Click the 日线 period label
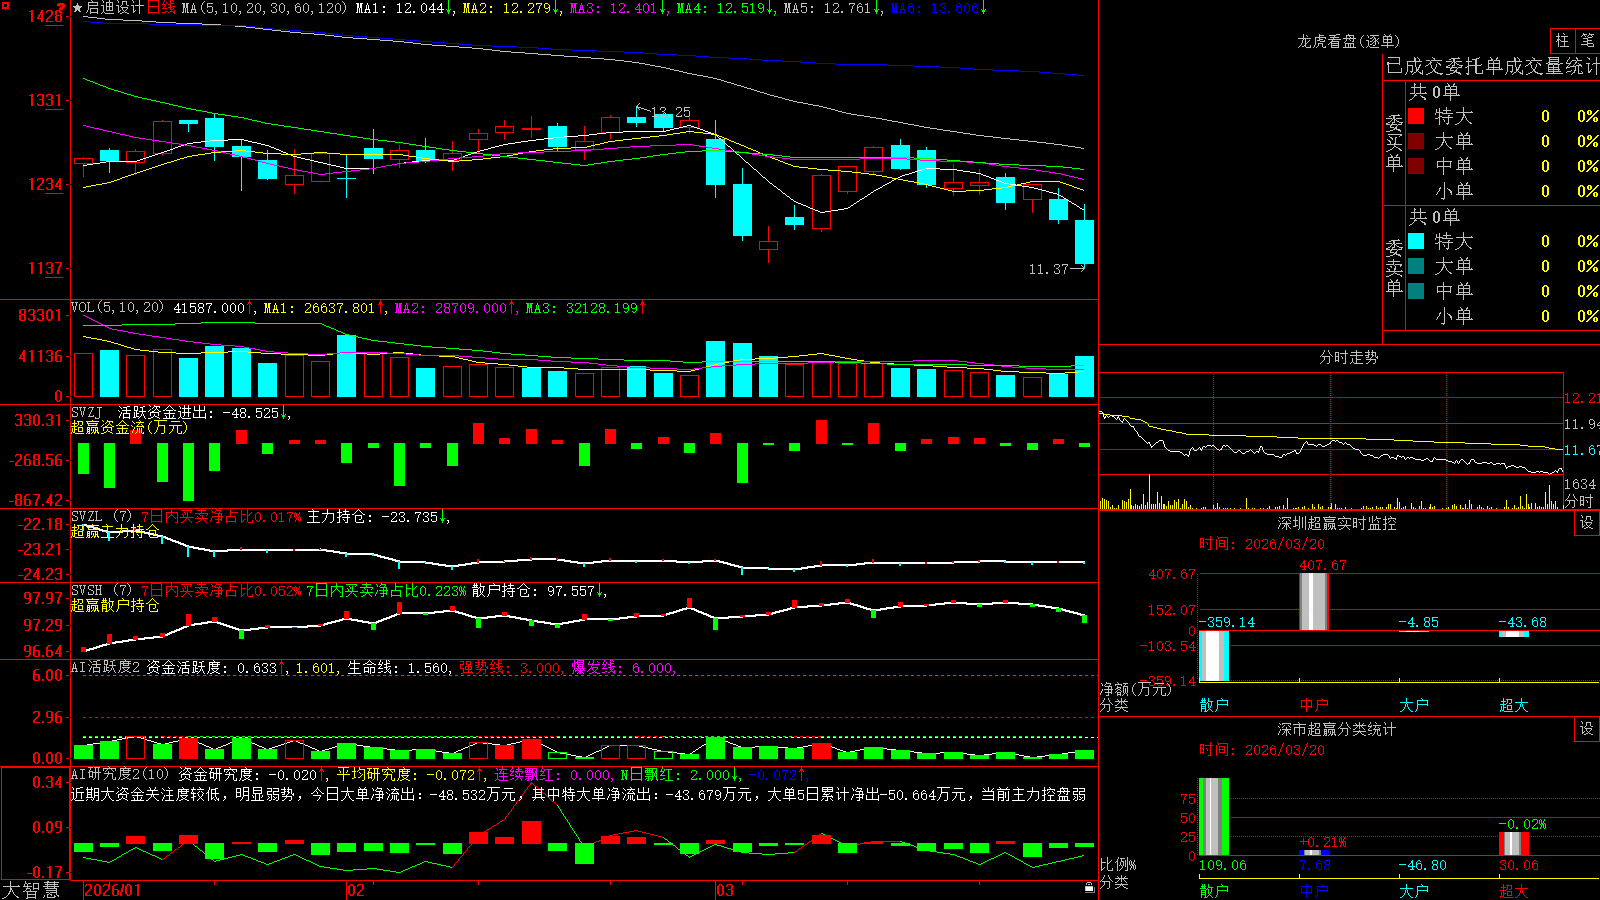Image resolution: width=1600 pixels, height=900 pixels. click(x=162, y=8)
